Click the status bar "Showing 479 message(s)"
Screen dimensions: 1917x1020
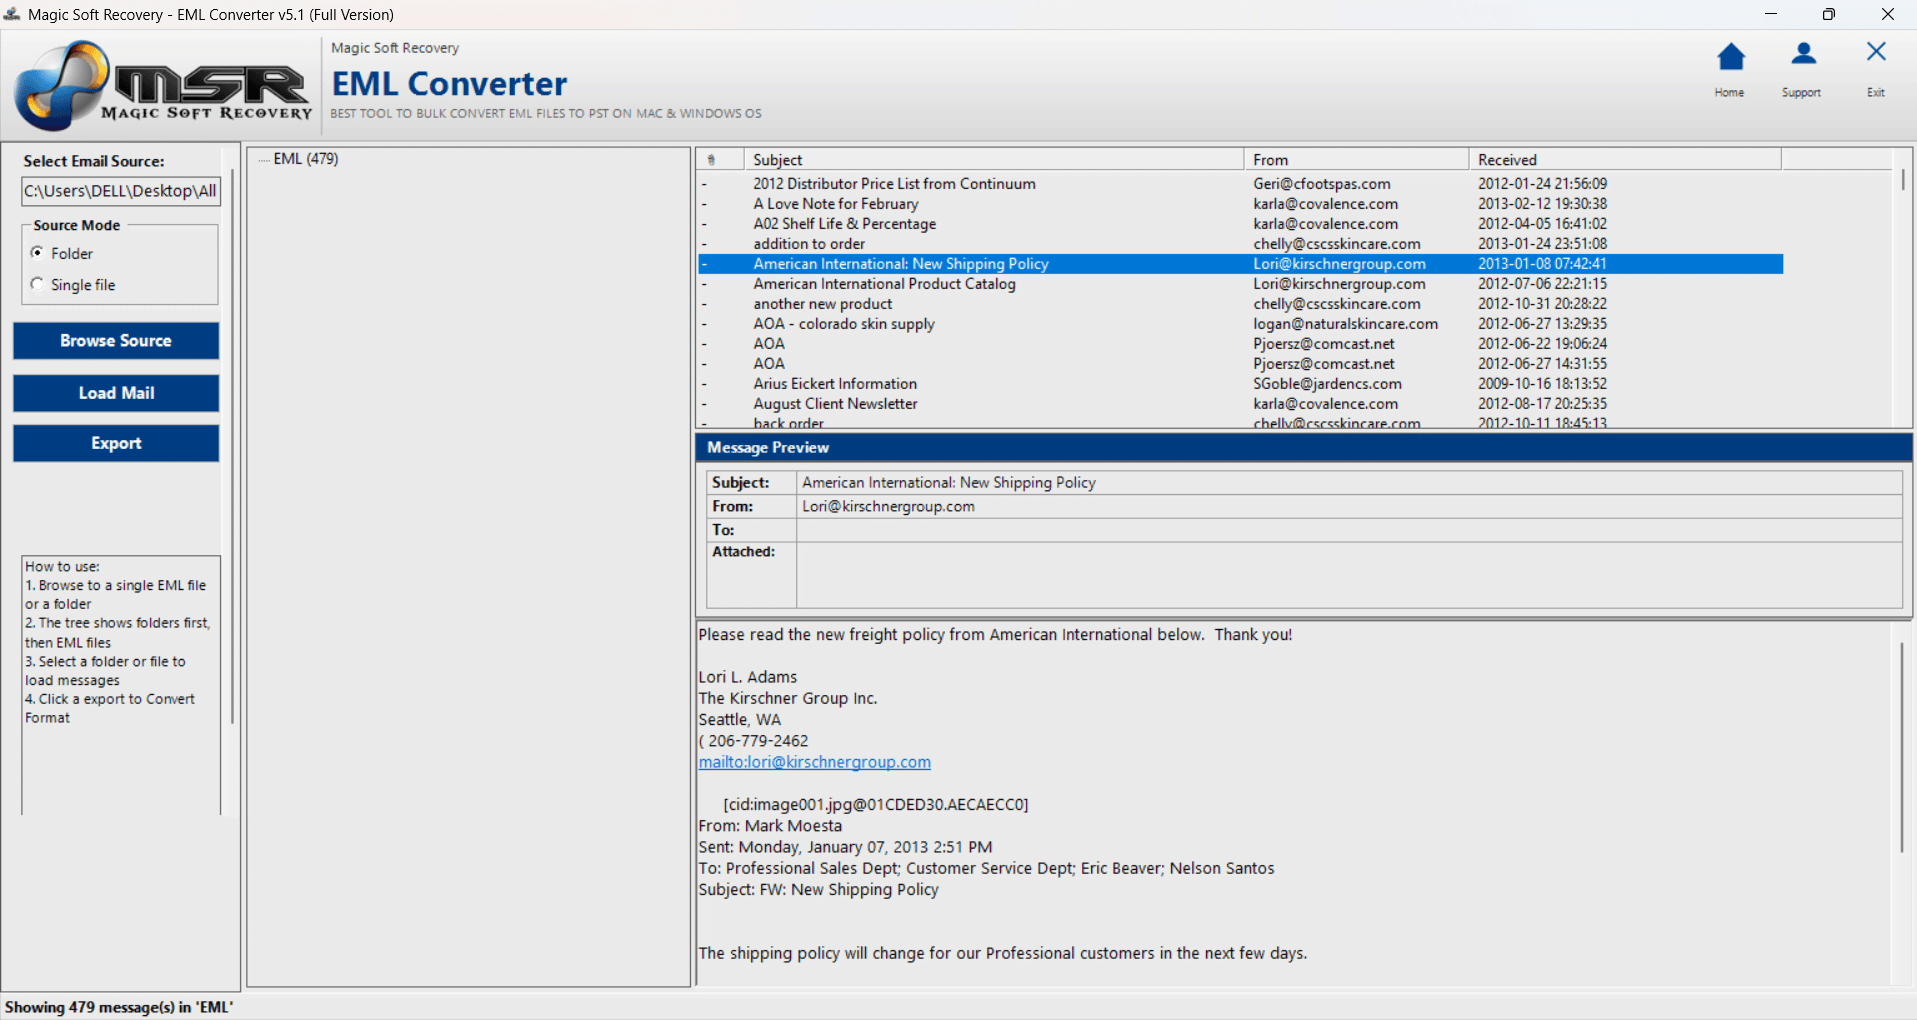[118, 1007]
